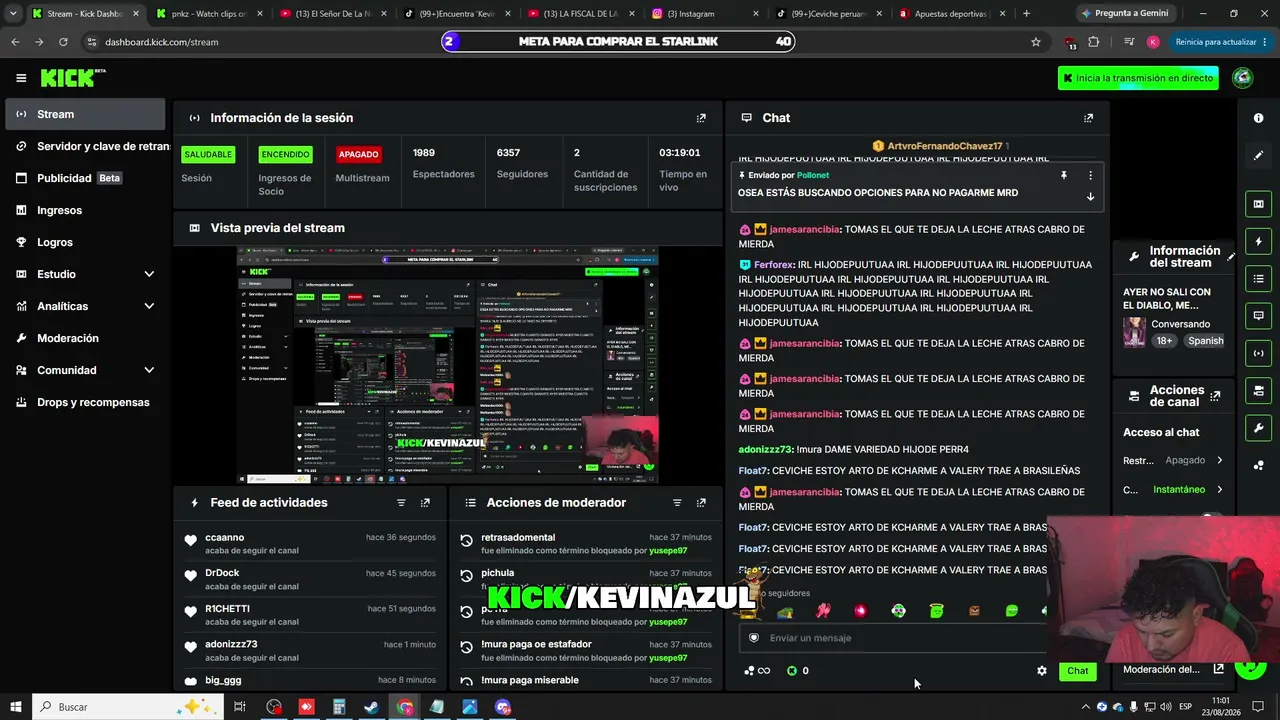Viewport: 1280px width, 720px height.
Task: Click the browser address bar URL
Action: click(161, 42)
